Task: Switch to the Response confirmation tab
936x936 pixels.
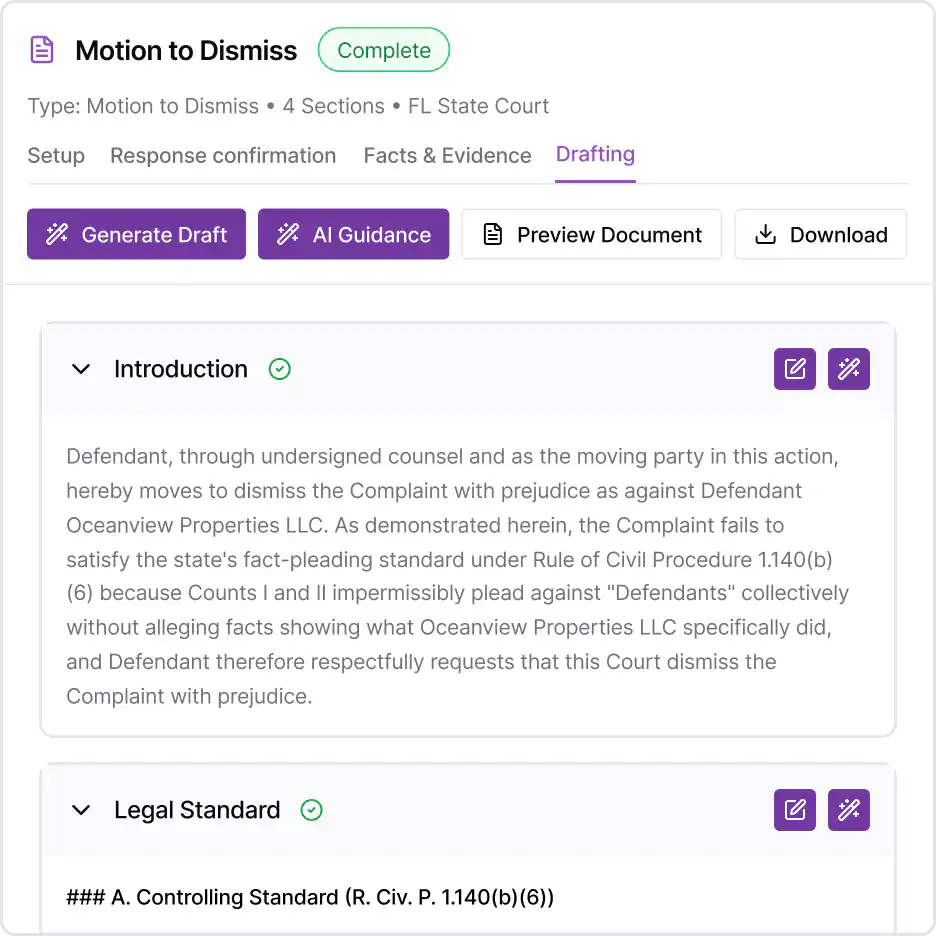Action: [223, 156]
